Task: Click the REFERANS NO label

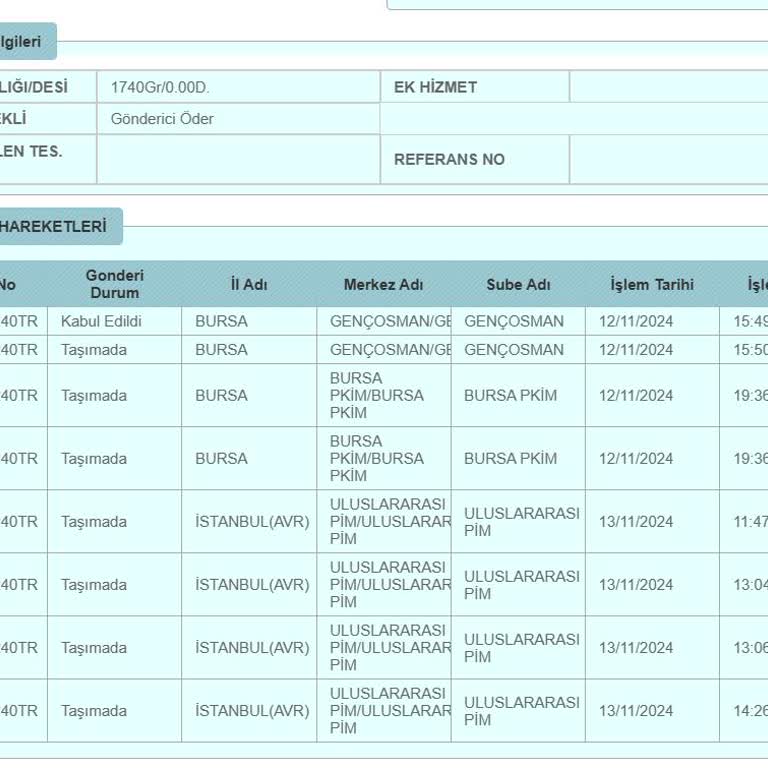Action: tap(449, 159)
